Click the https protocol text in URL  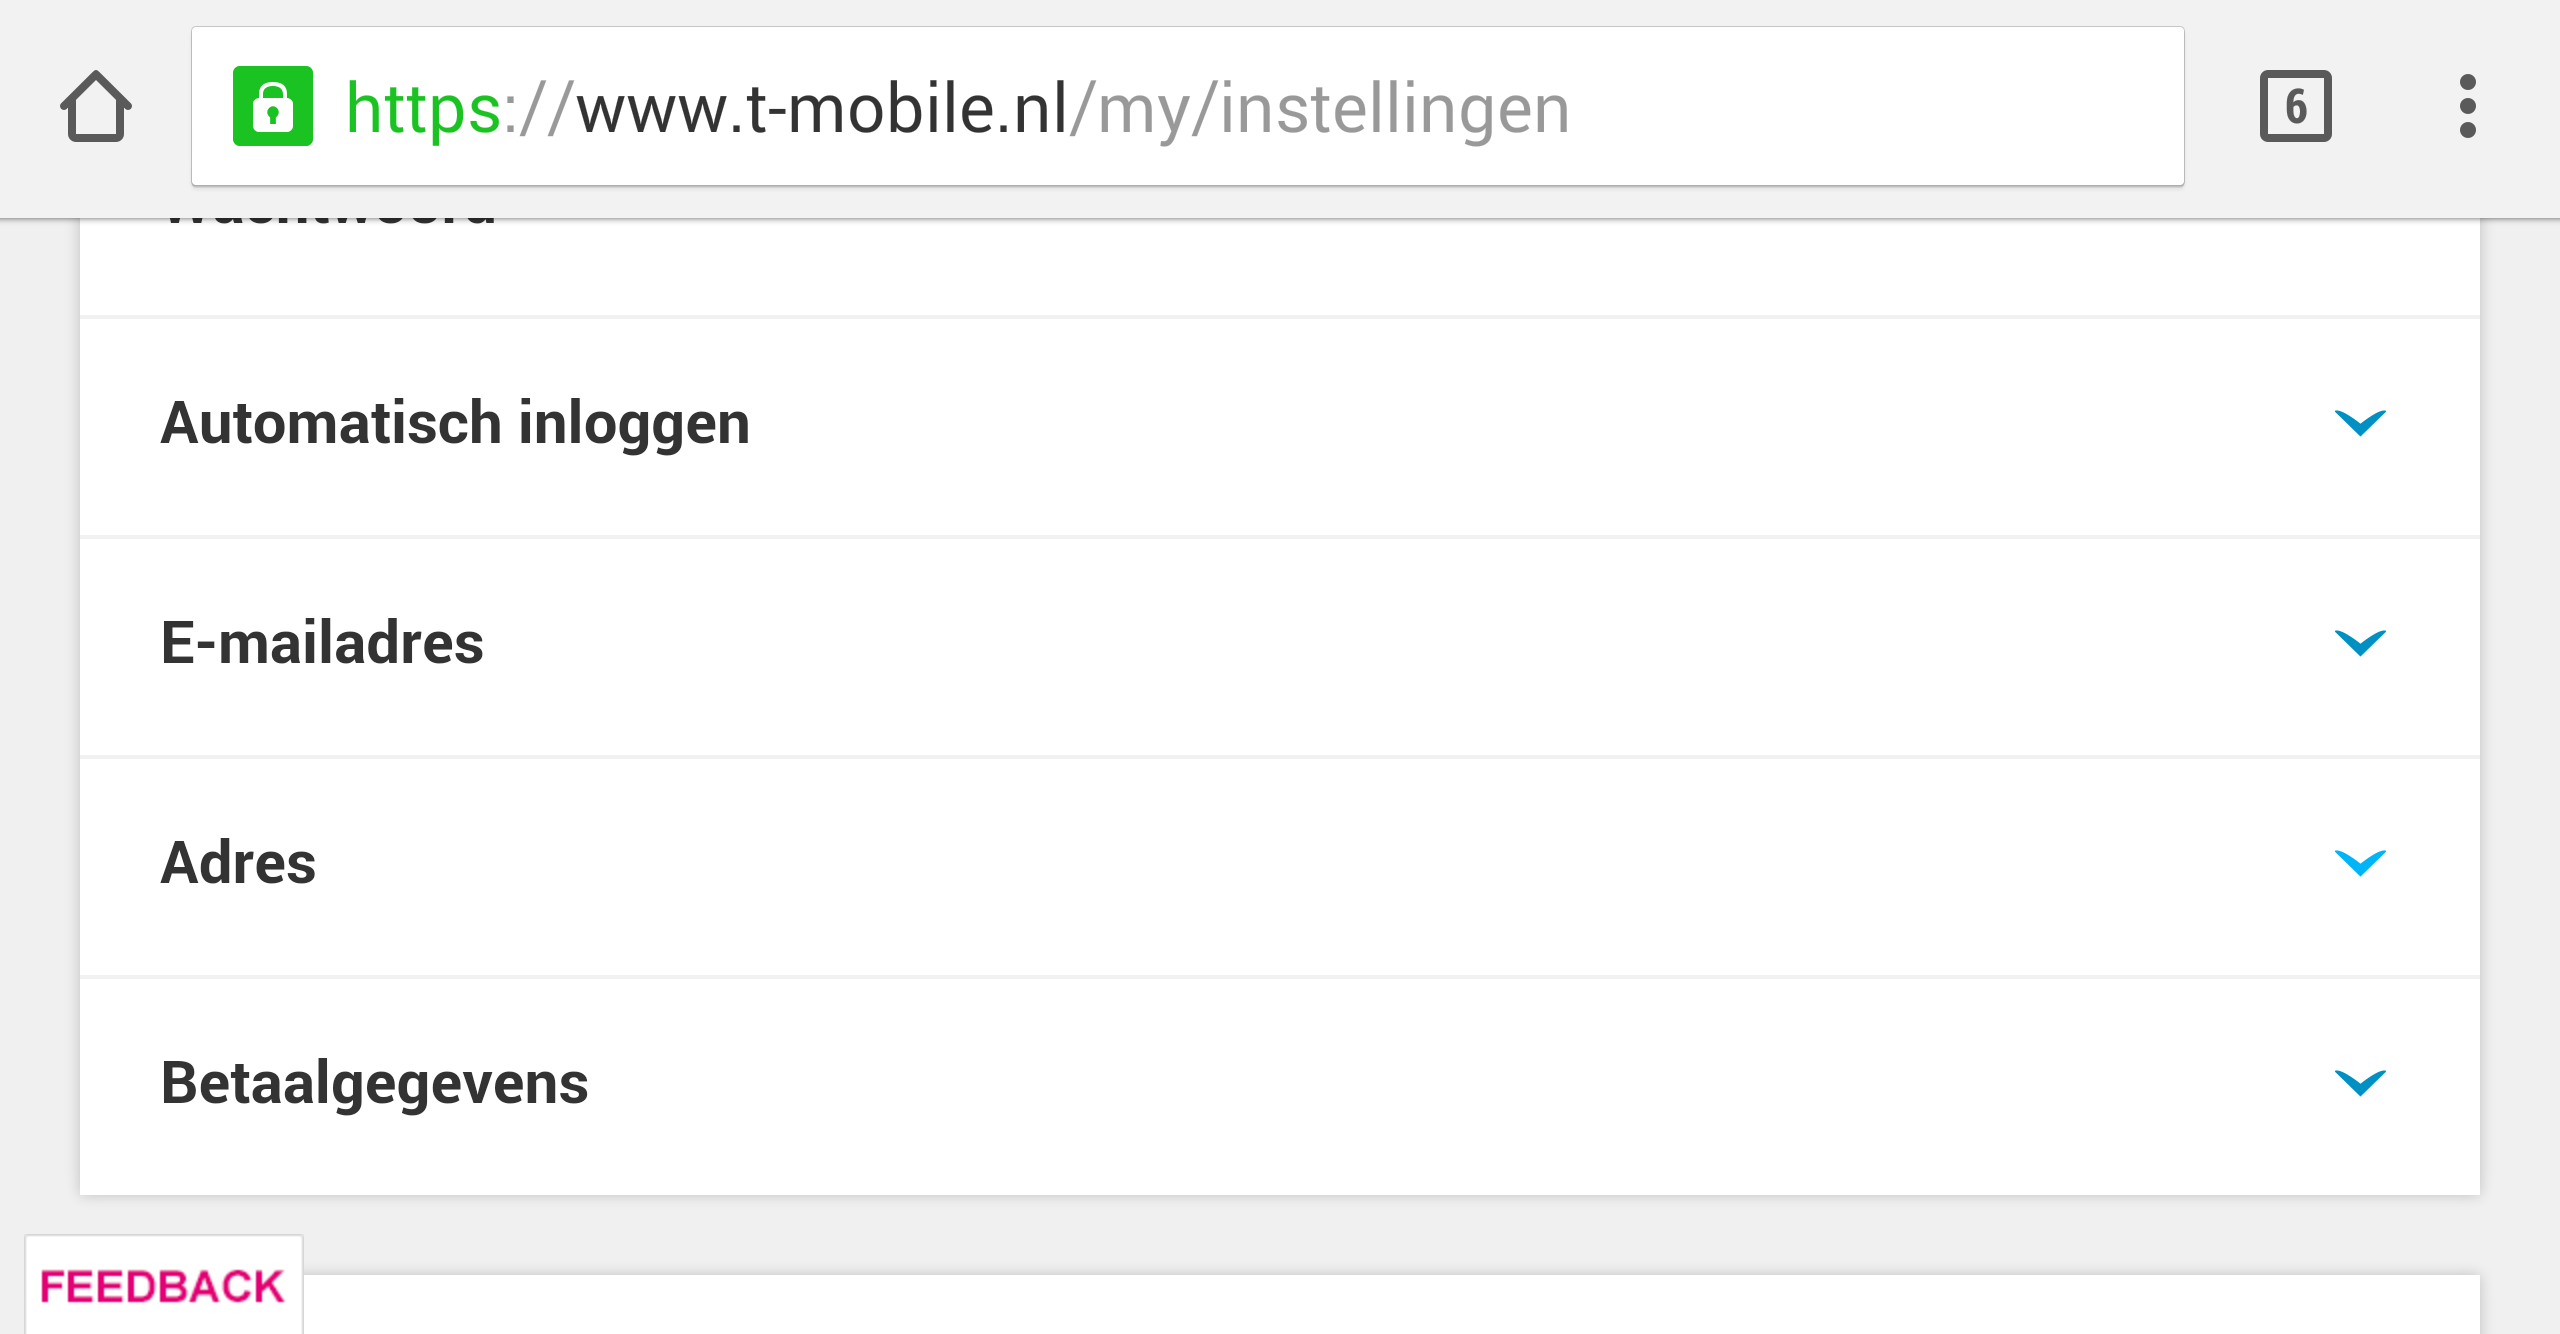(x=423, y=108)
